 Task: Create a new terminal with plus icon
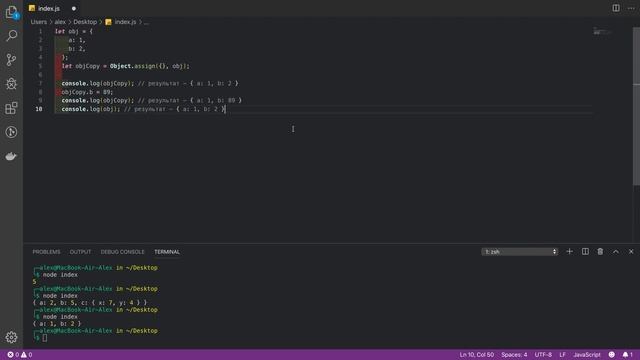[x=569, y=252]
